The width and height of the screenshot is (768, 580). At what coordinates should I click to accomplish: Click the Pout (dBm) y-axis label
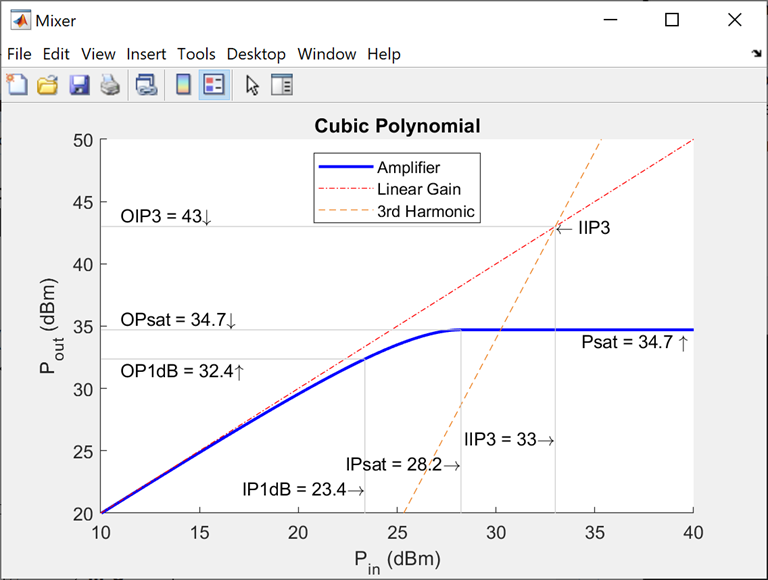(x=50, y=326)
